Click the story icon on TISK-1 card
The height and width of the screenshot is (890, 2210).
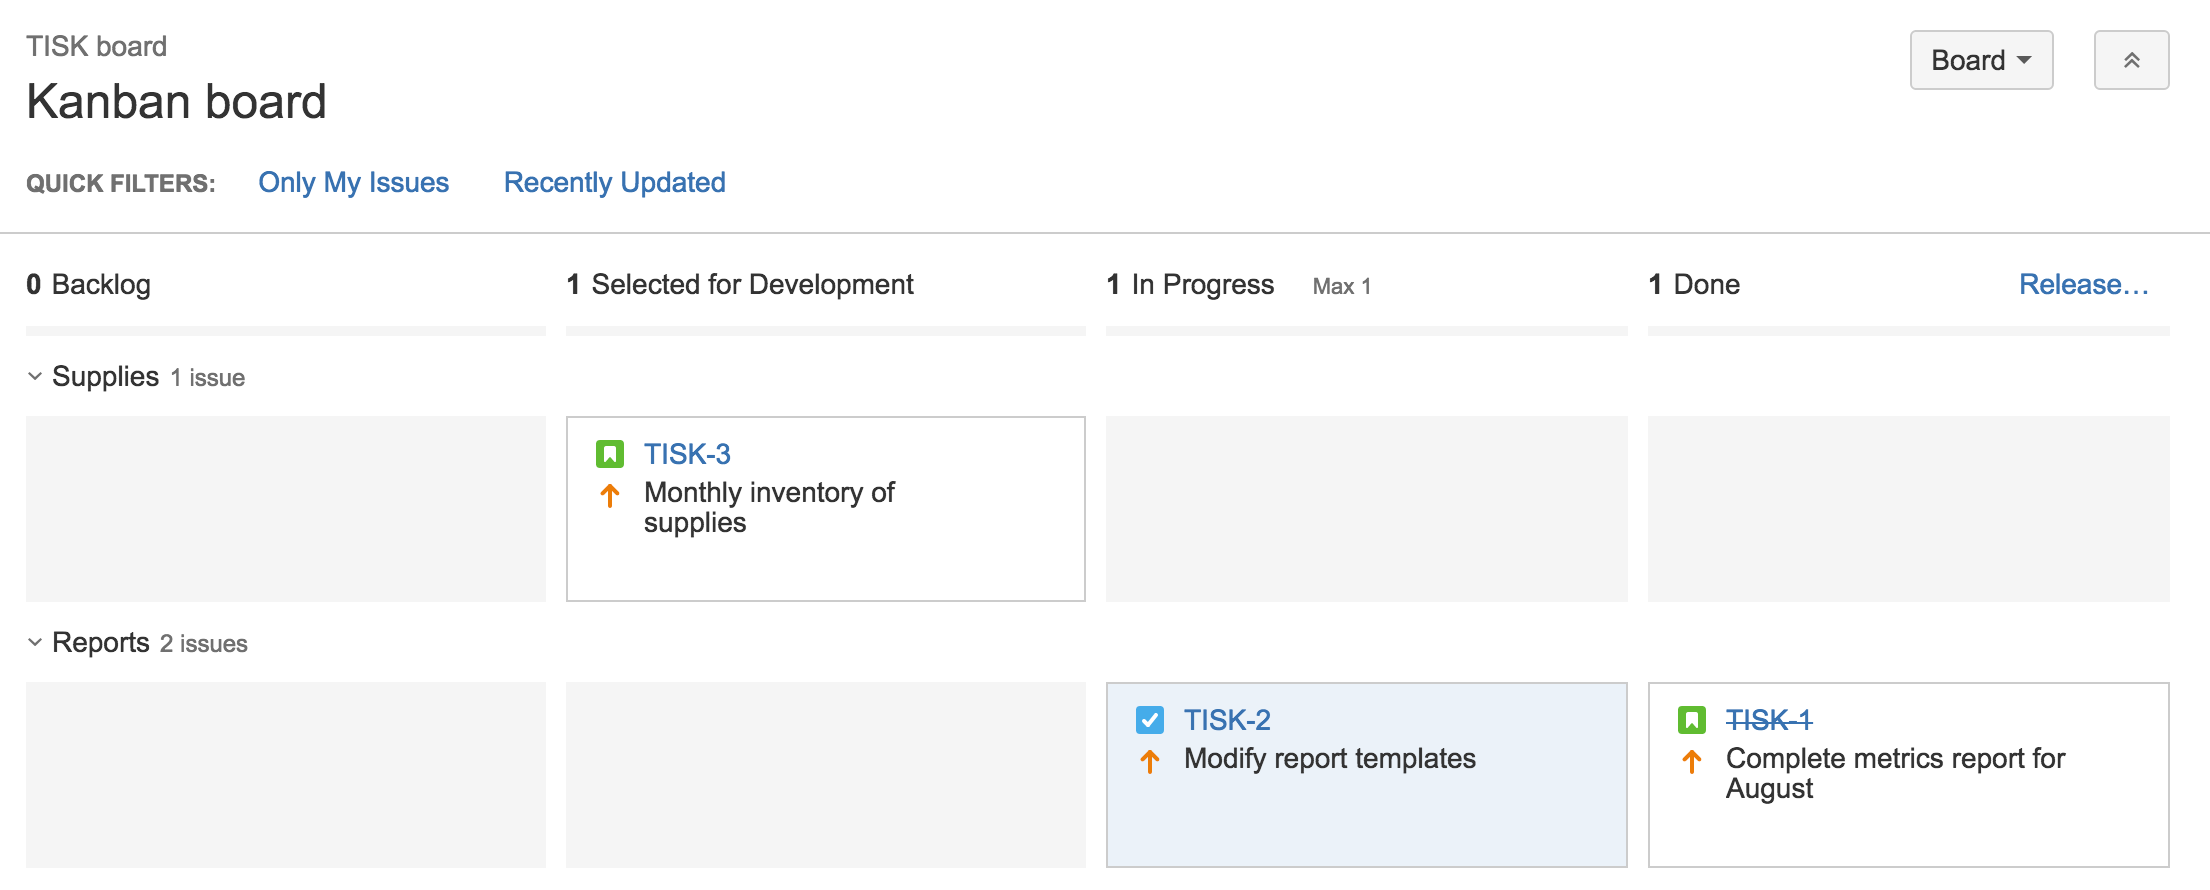(1692, 719)
